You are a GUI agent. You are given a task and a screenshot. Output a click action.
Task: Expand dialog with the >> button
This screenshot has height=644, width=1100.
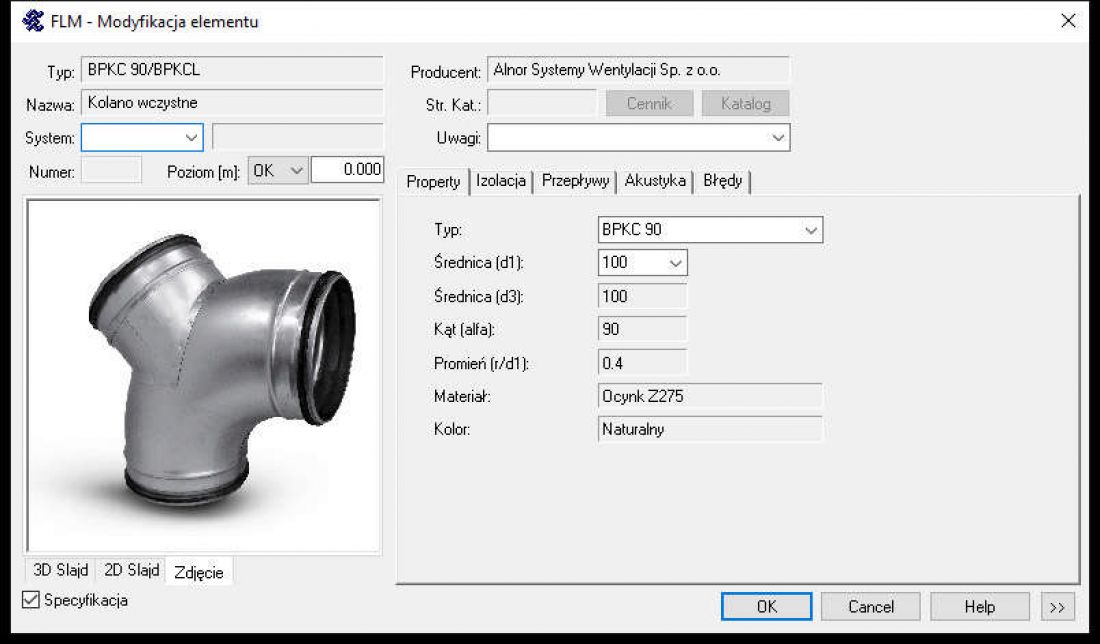click(1058, 607)
